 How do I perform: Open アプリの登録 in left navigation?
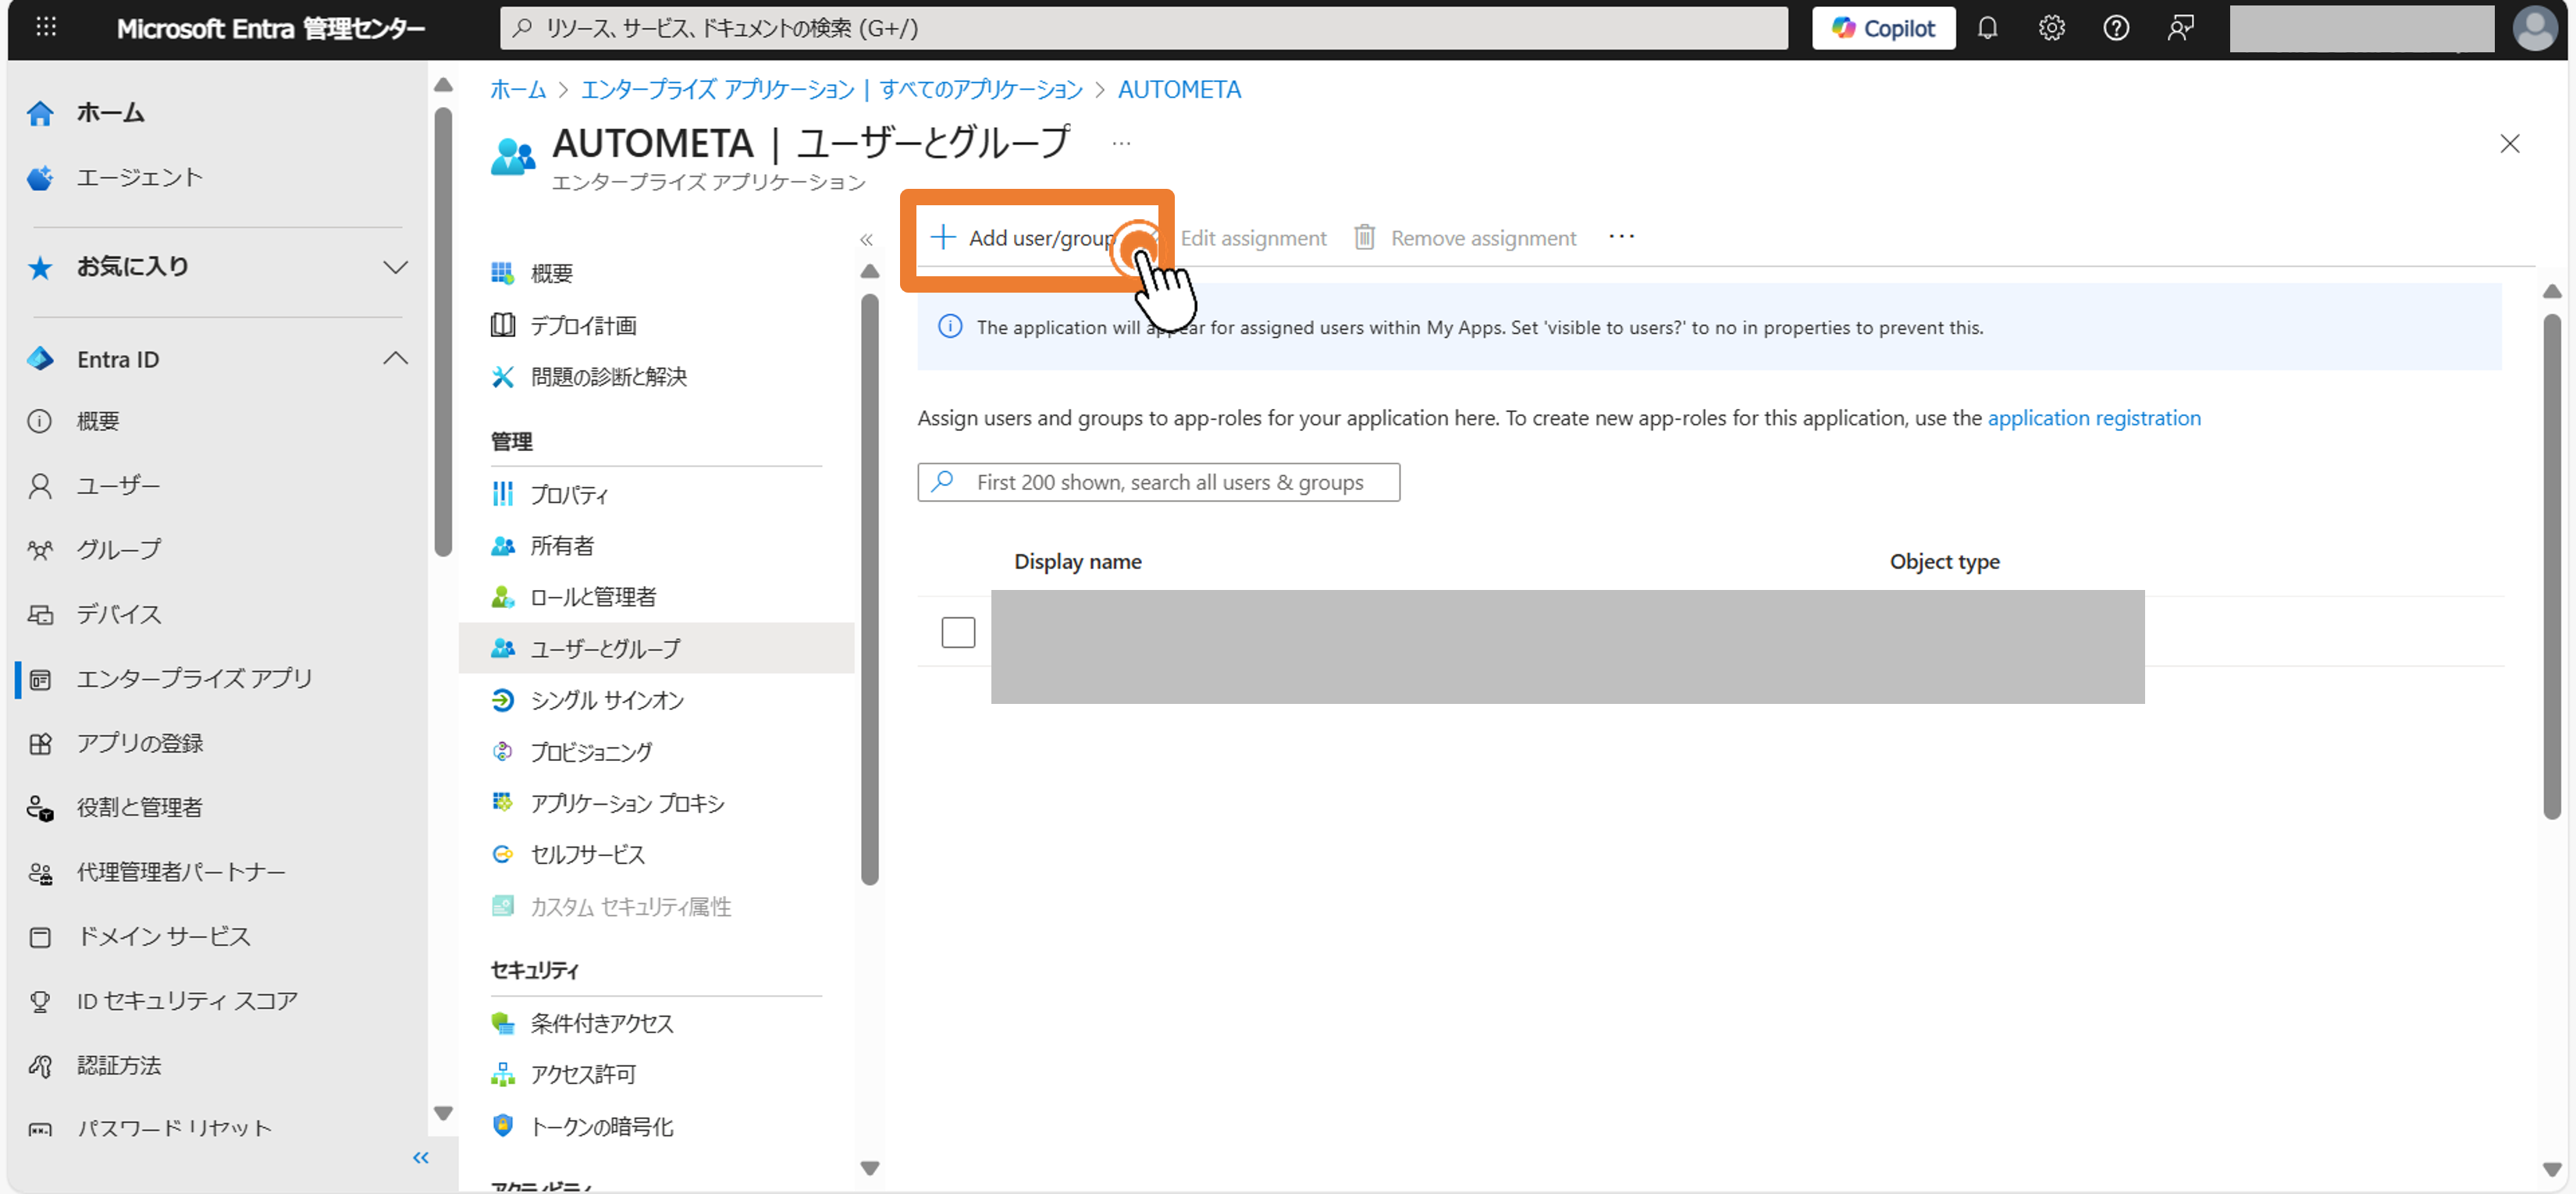[140, 743]
